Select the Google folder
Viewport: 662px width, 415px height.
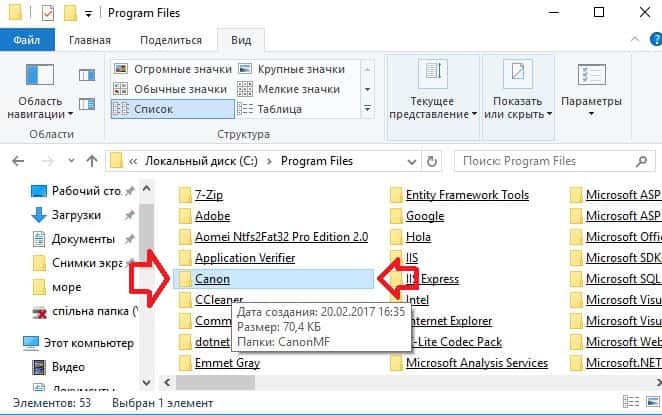417,216
